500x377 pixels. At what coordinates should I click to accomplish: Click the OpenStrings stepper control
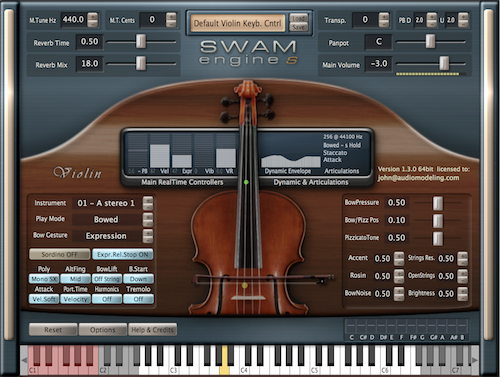(462, 276)
